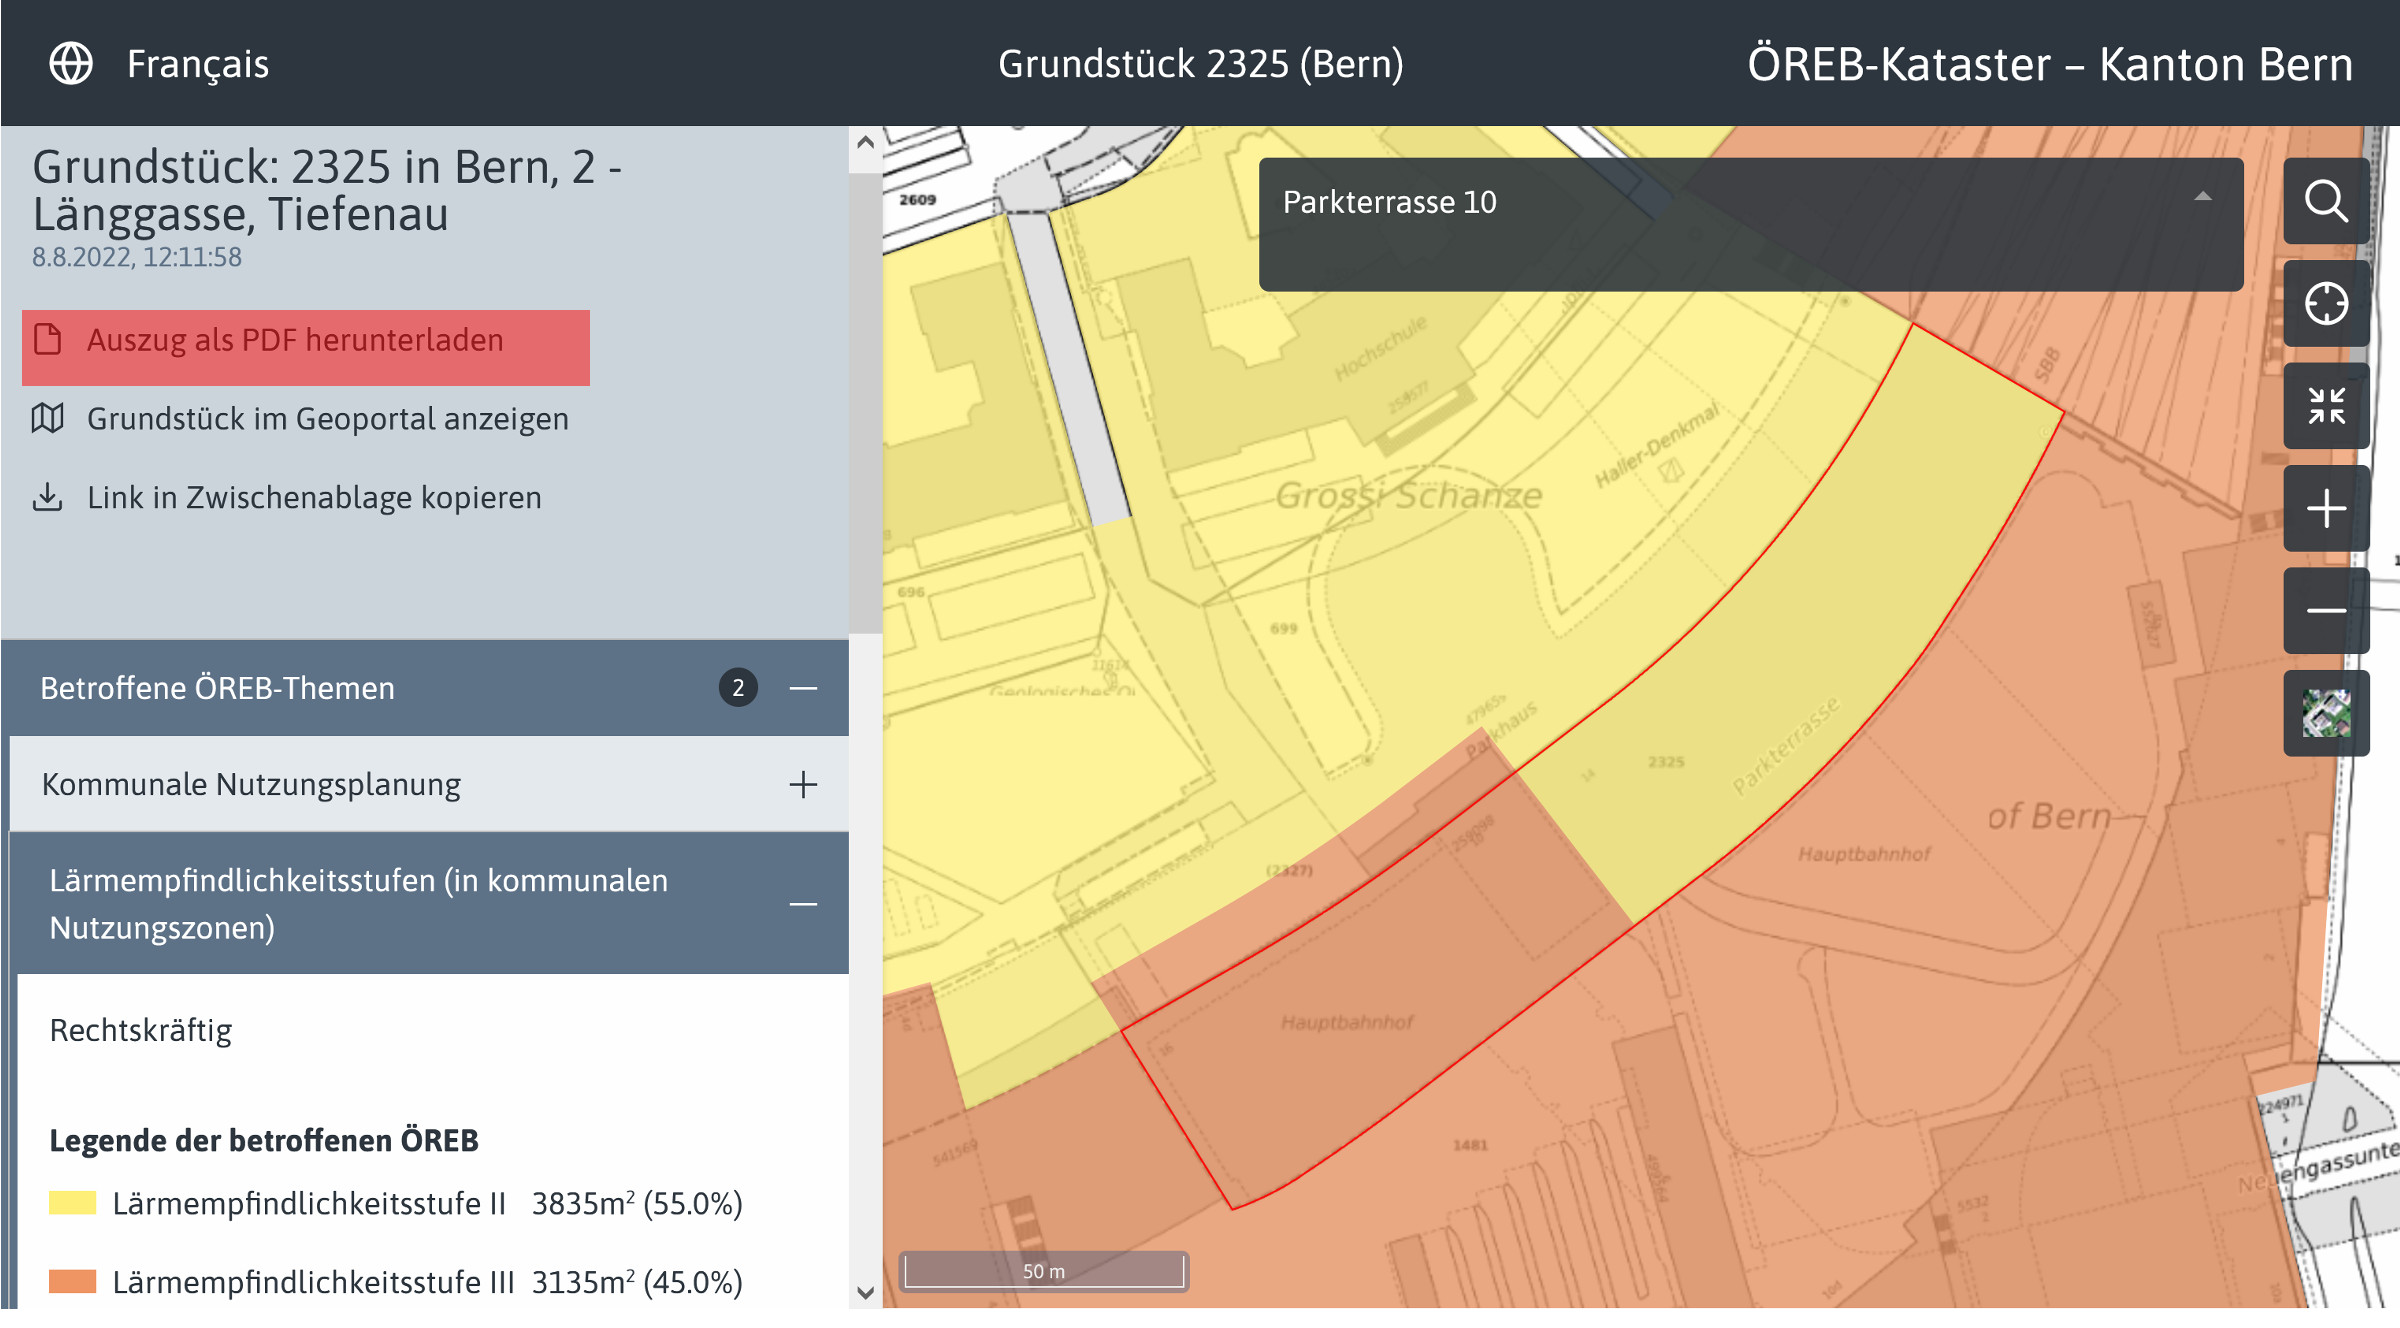
Task: Locate my position with crosshair button
Action: (x=2326, y=304)
